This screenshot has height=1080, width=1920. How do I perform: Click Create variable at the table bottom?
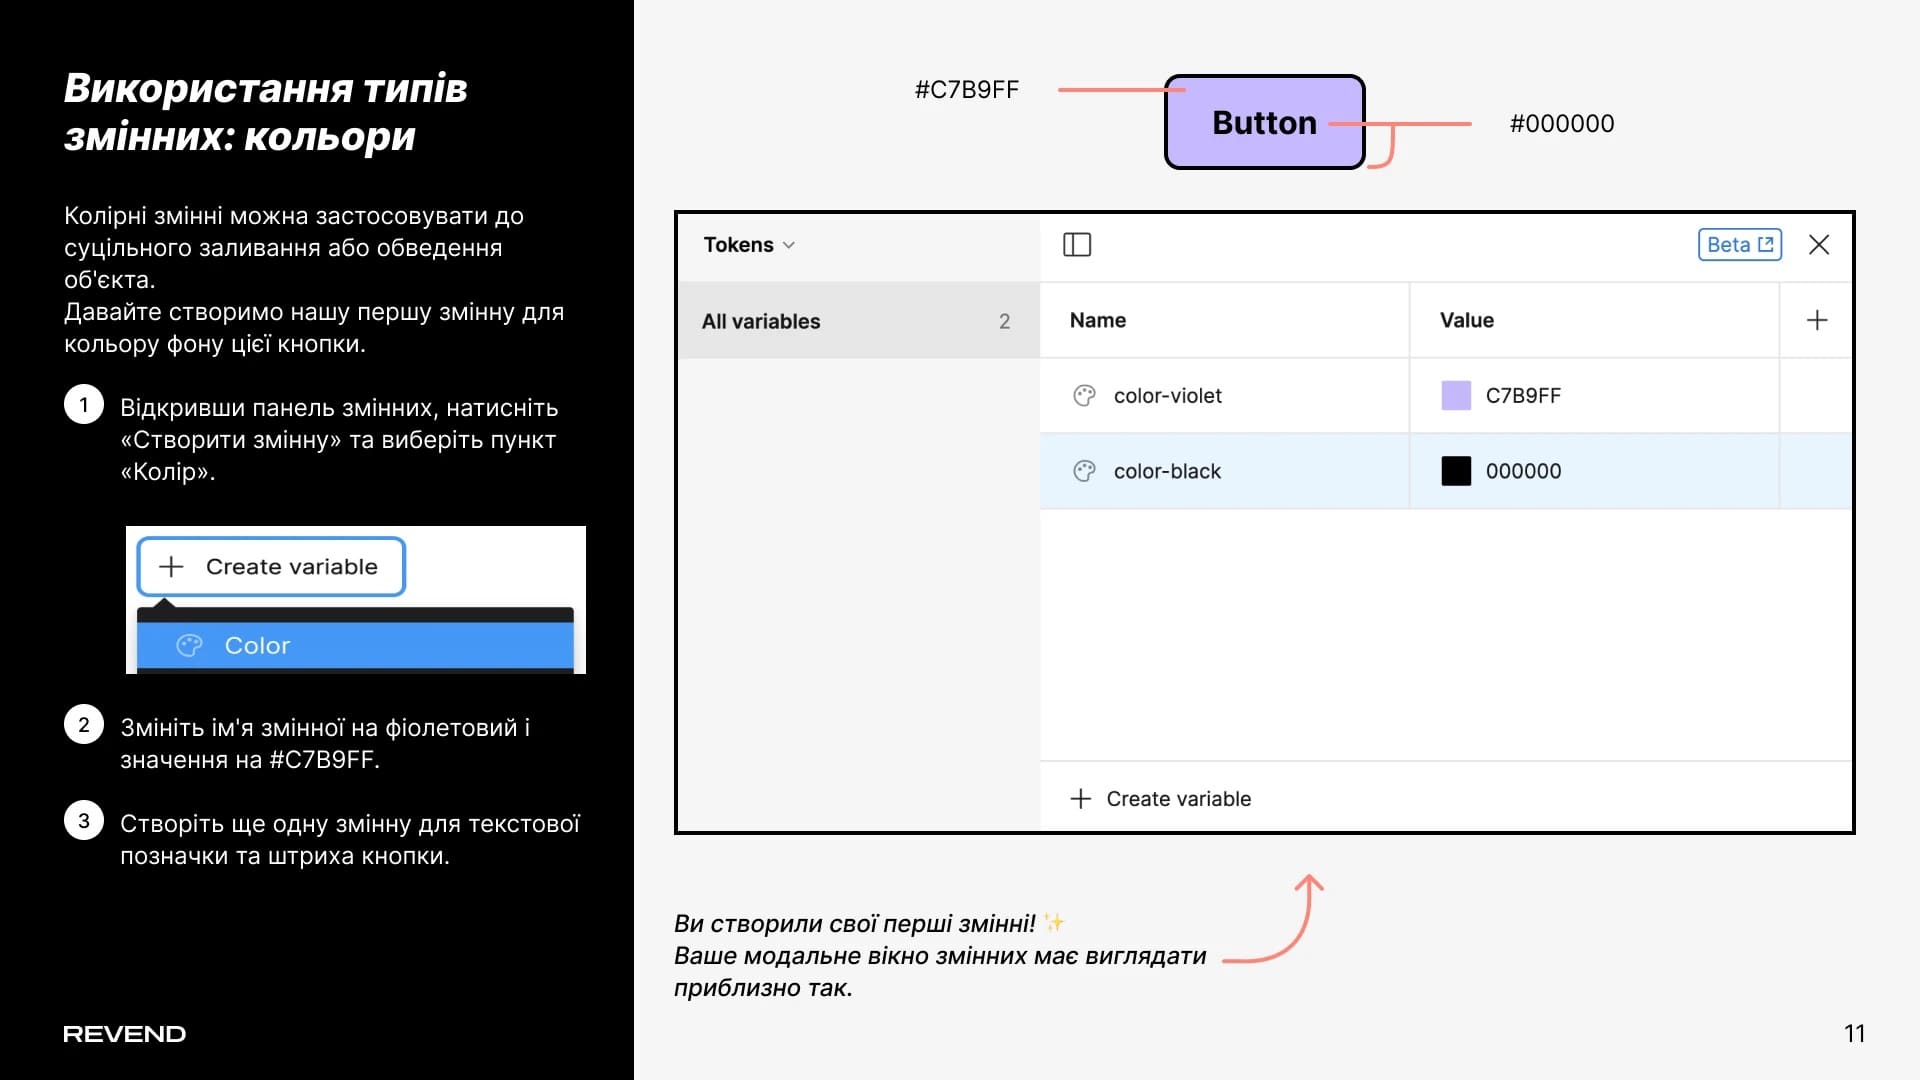1178,799
